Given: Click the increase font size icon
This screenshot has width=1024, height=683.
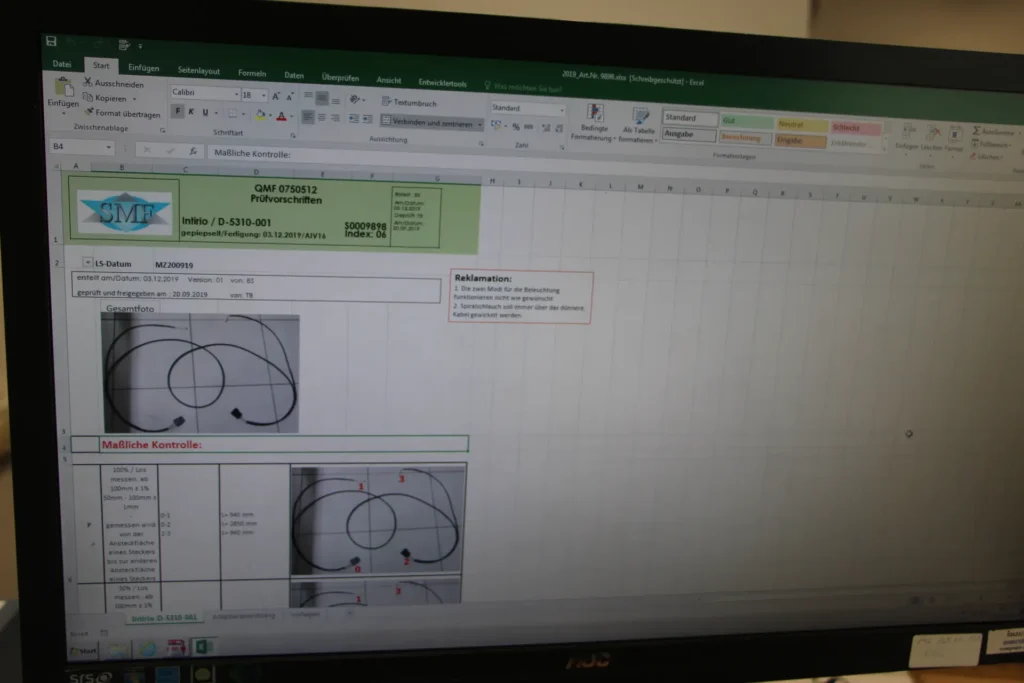Looking at the screenshot, I should click(x=276, y=97).
